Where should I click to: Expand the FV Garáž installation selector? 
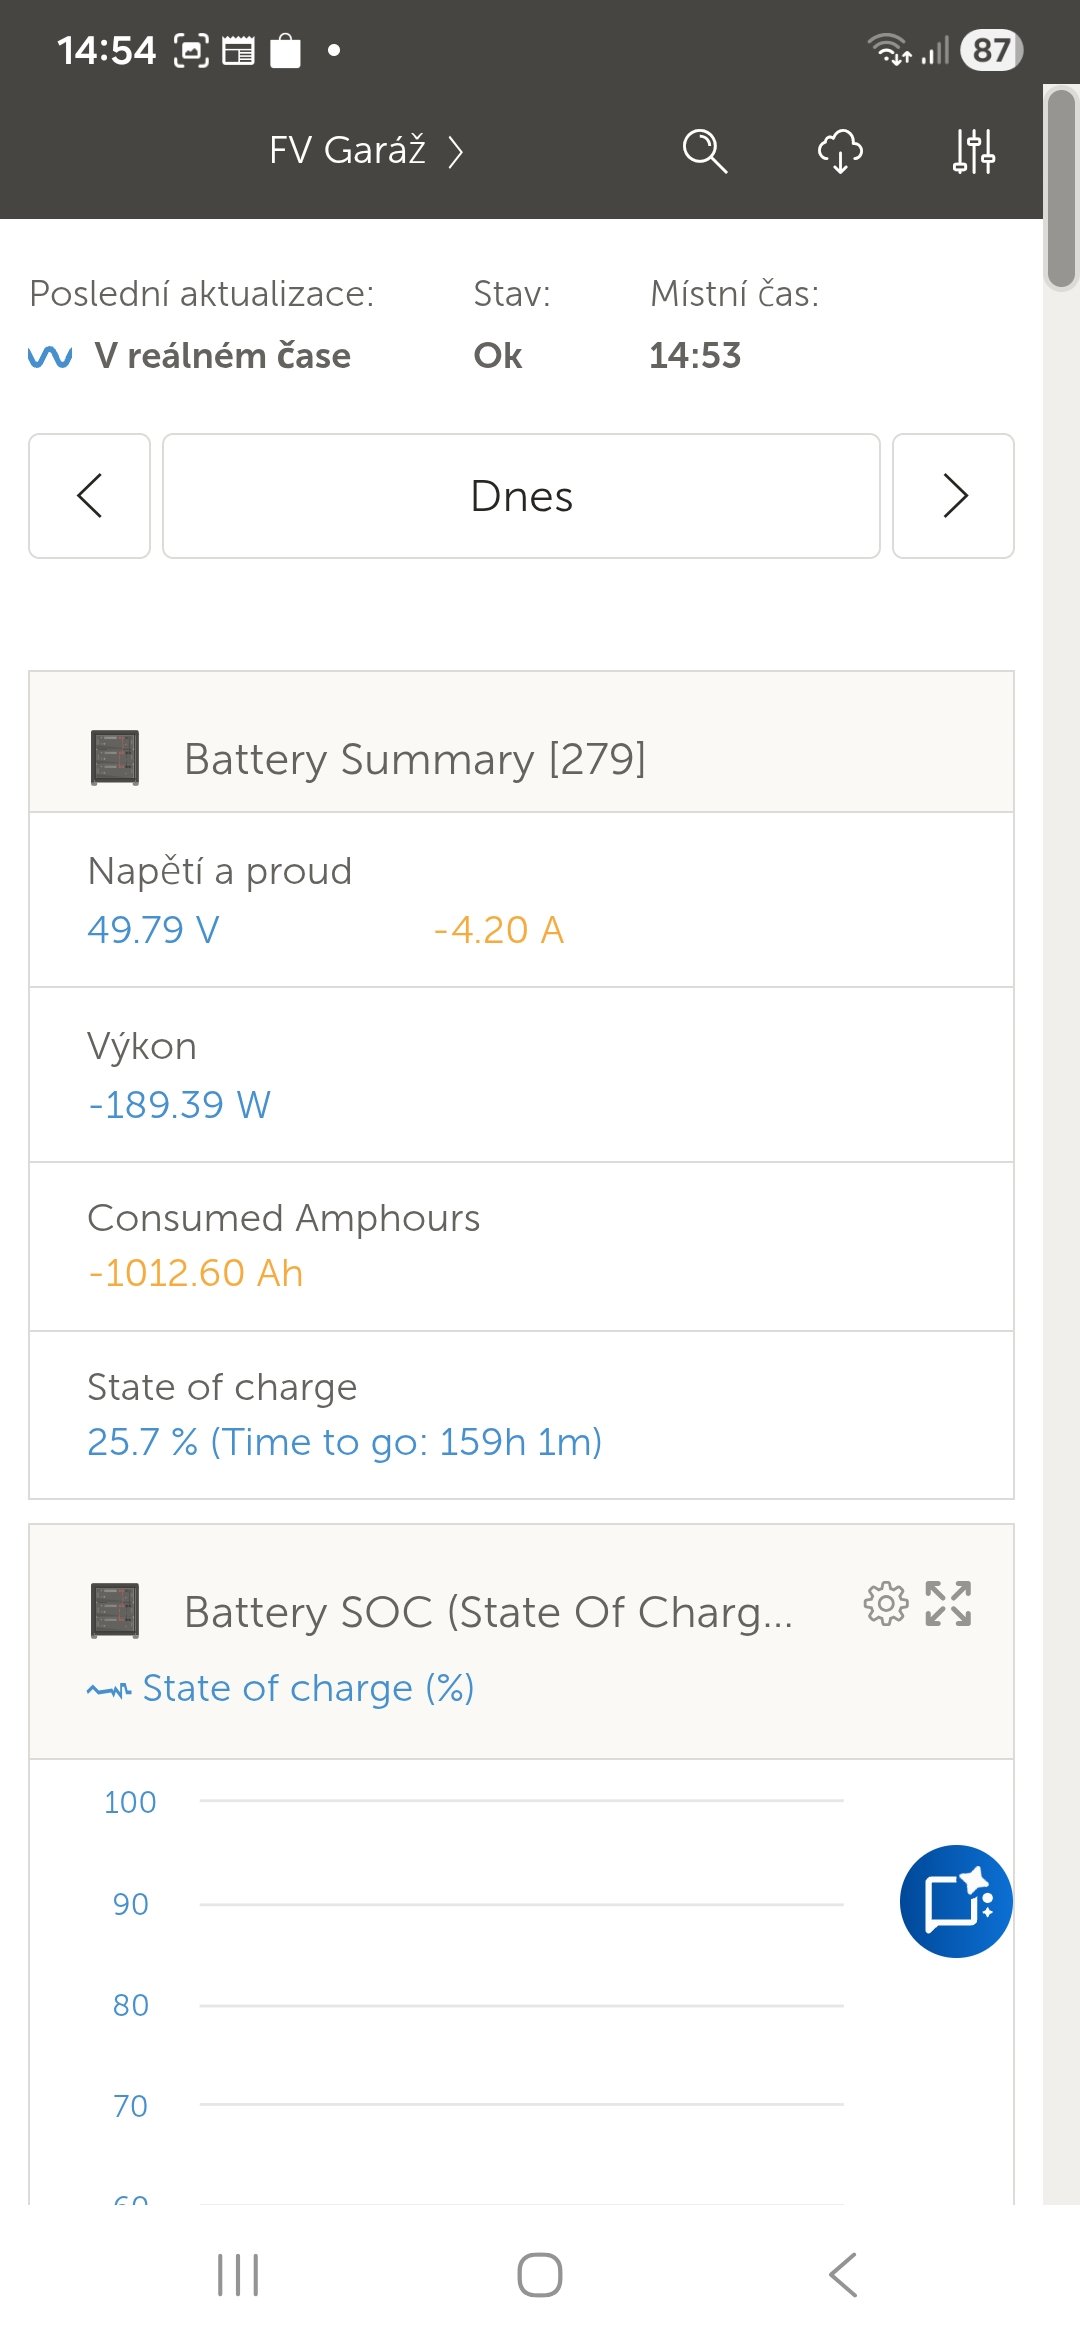tap(365, 151)
